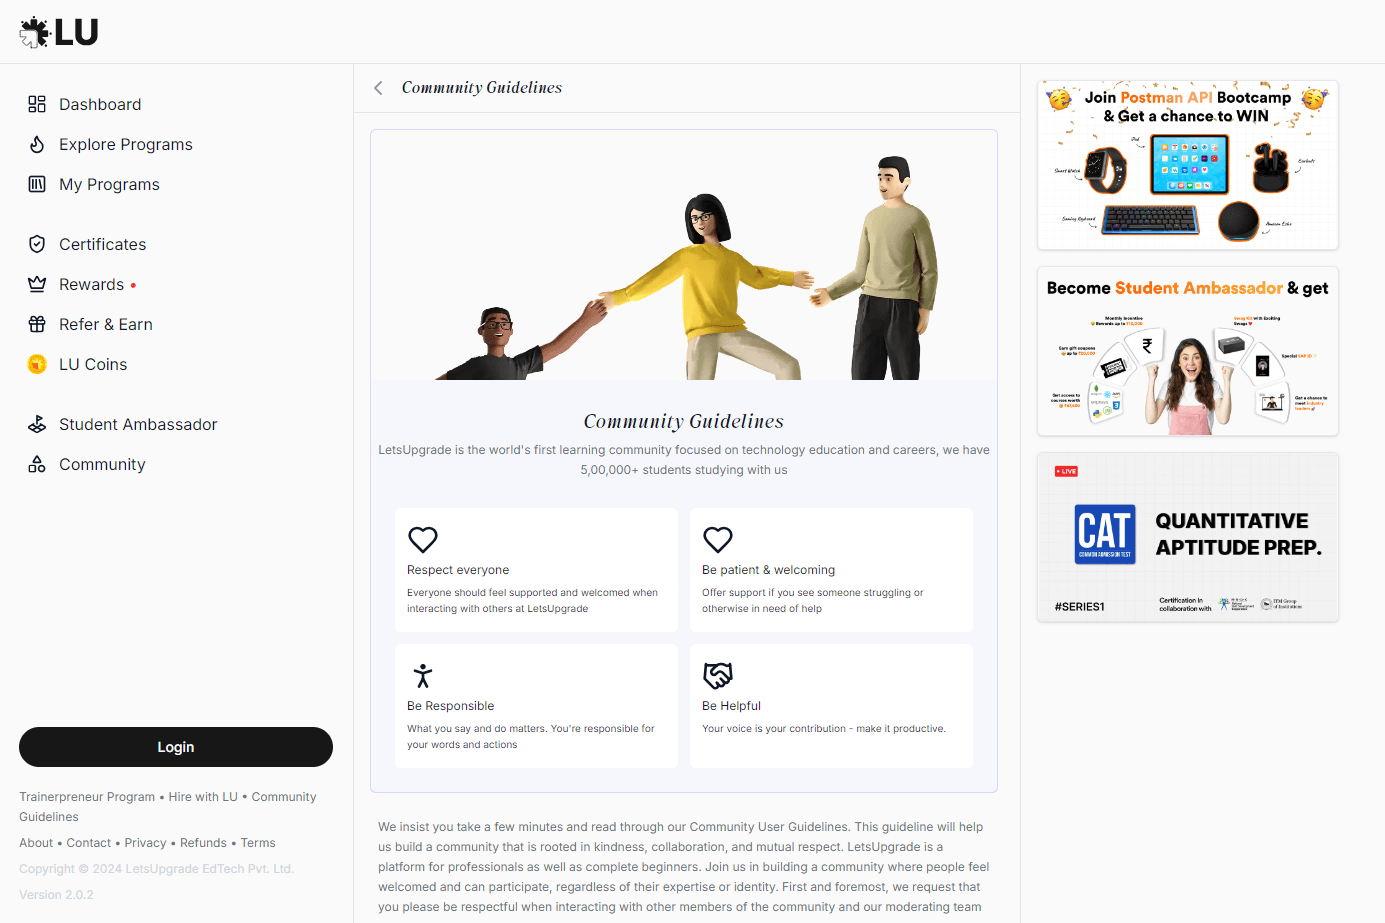Select the Rewards crown icon

tap(37, 284)
